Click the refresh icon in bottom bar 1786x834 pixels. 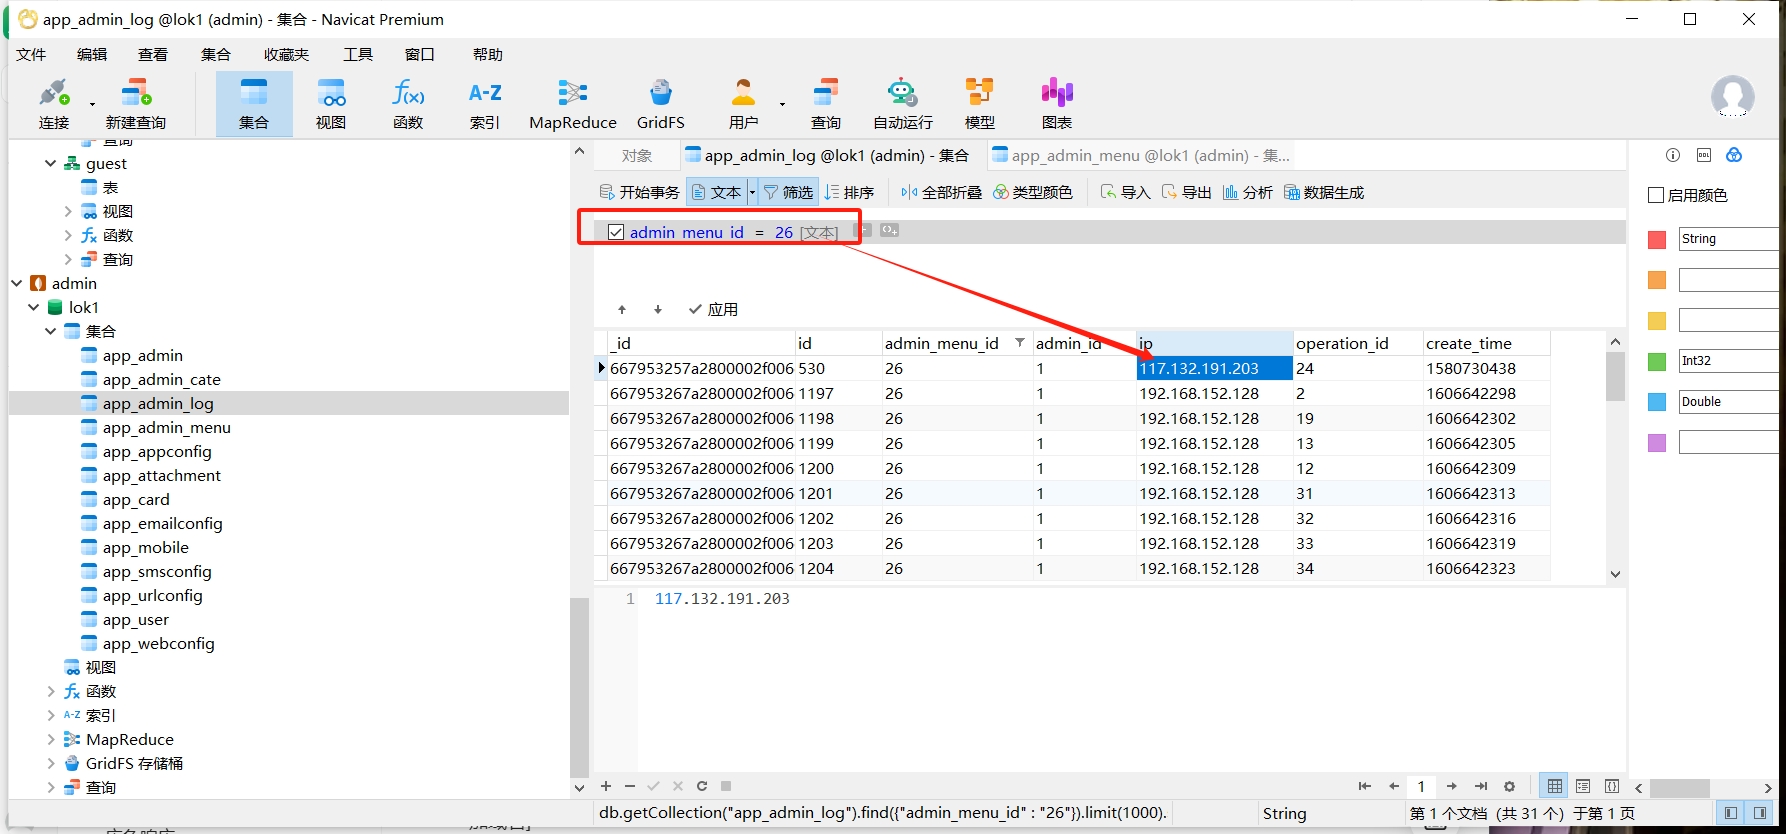tap(702, 786)
